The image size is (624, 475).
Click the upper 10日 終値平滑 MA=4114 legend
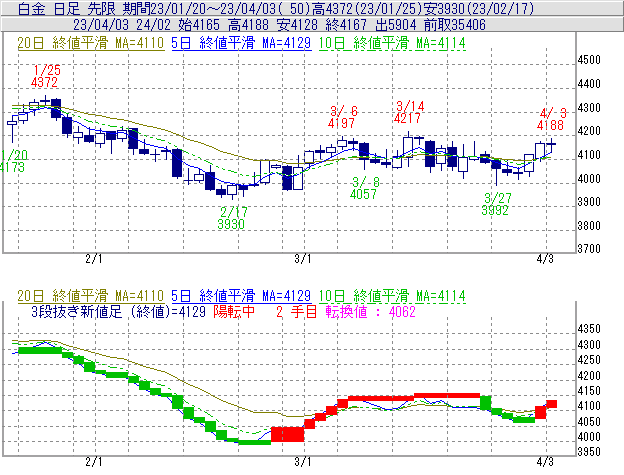point(392,43)
